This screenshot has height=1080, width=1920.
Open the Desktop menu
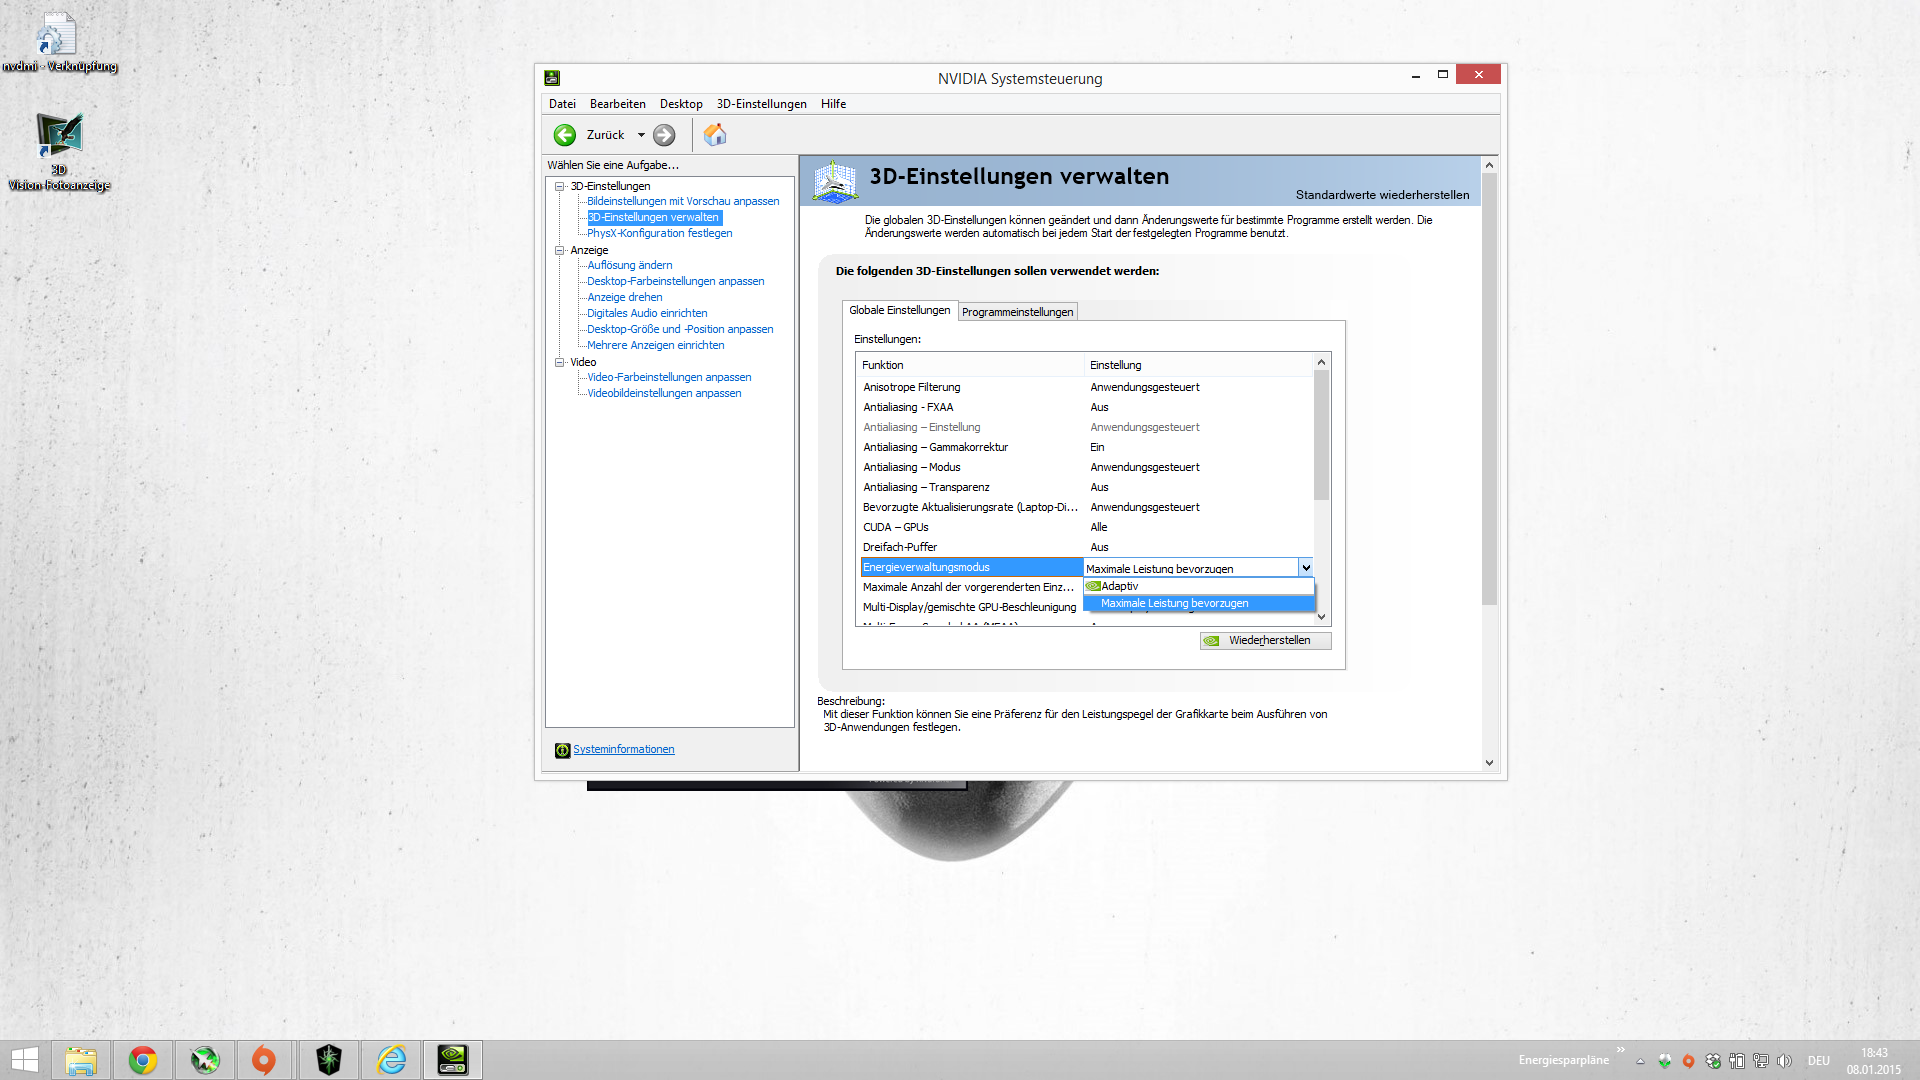[x=681, y=104]
